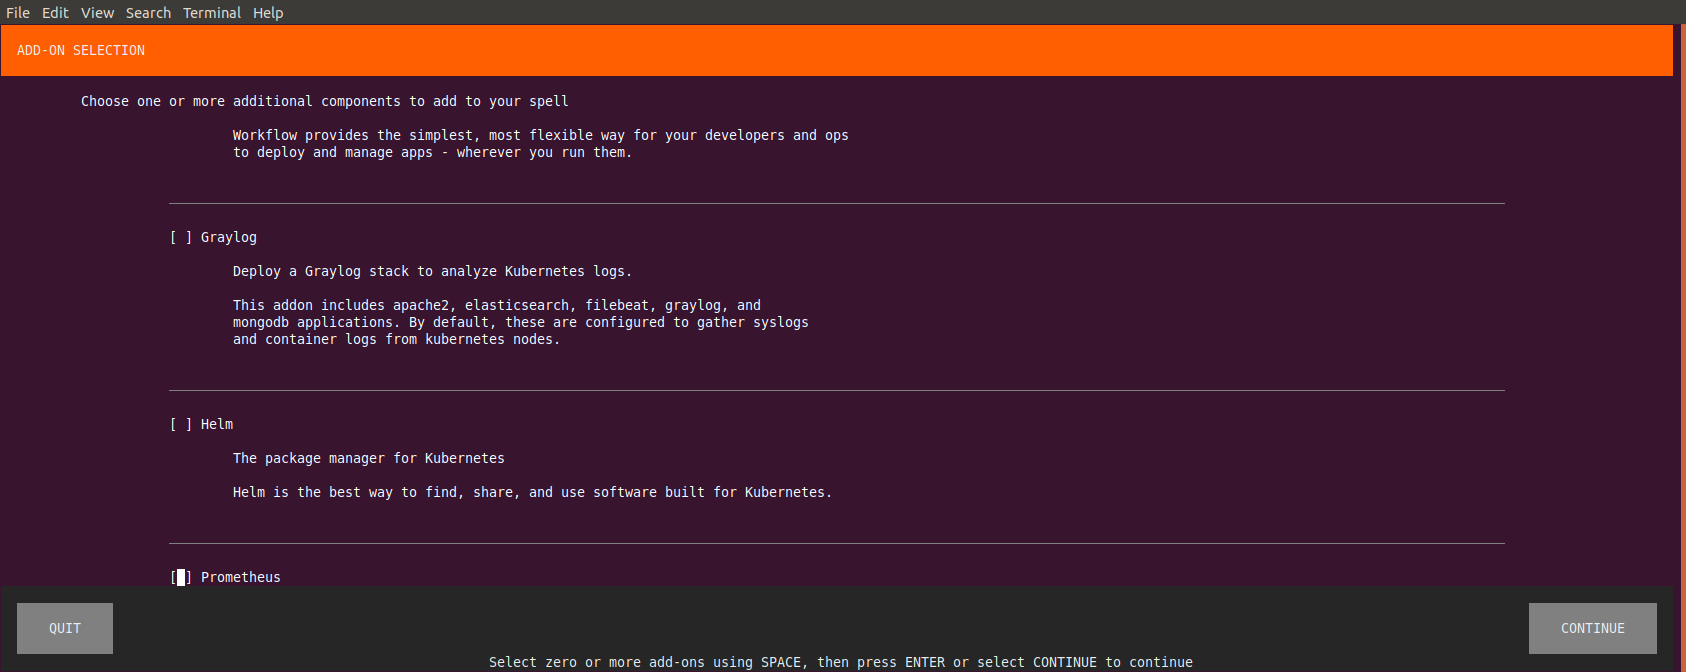This screenshot has height=672, width=1686.
Task: Click the CONTINUE button
Action: (x=1593, y=628)
